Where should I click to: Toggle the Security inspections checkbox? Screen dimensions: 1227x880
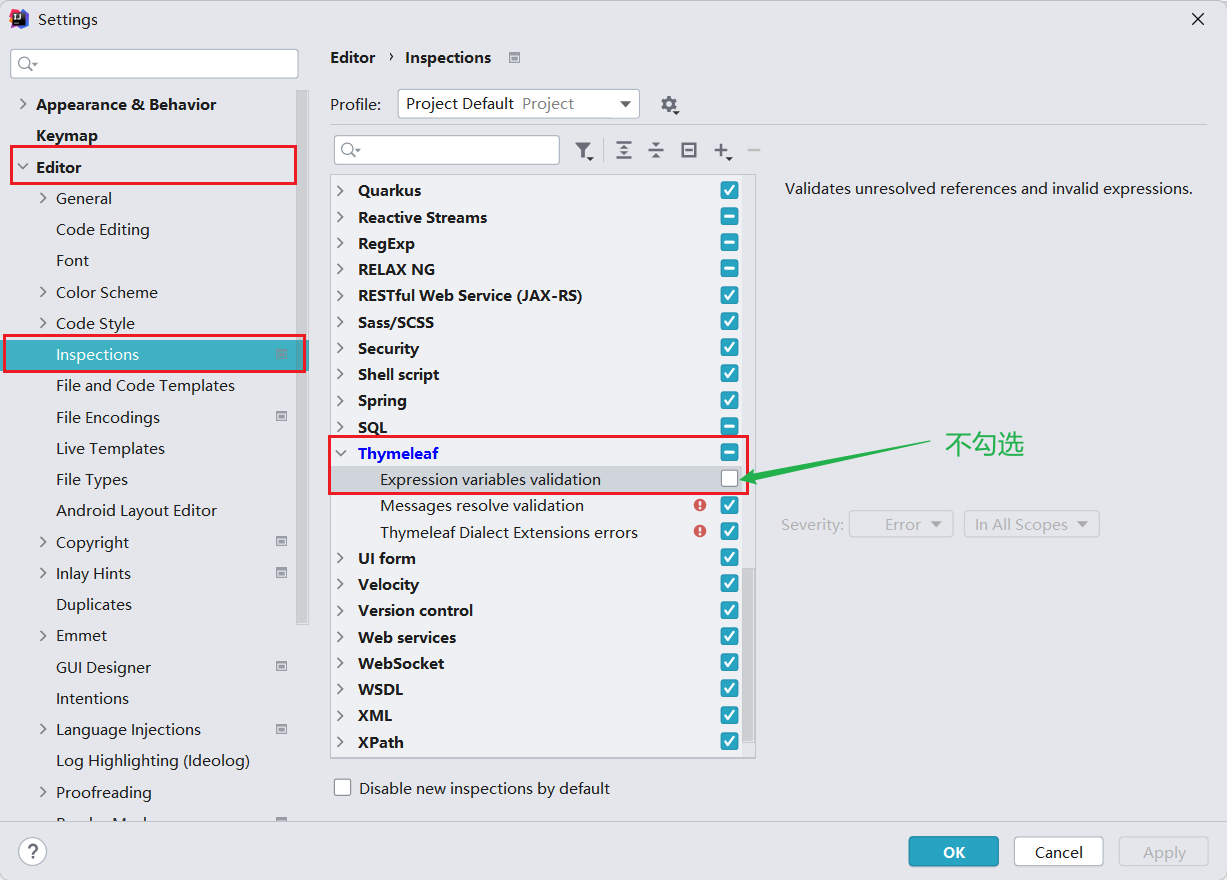pos(729,347)
